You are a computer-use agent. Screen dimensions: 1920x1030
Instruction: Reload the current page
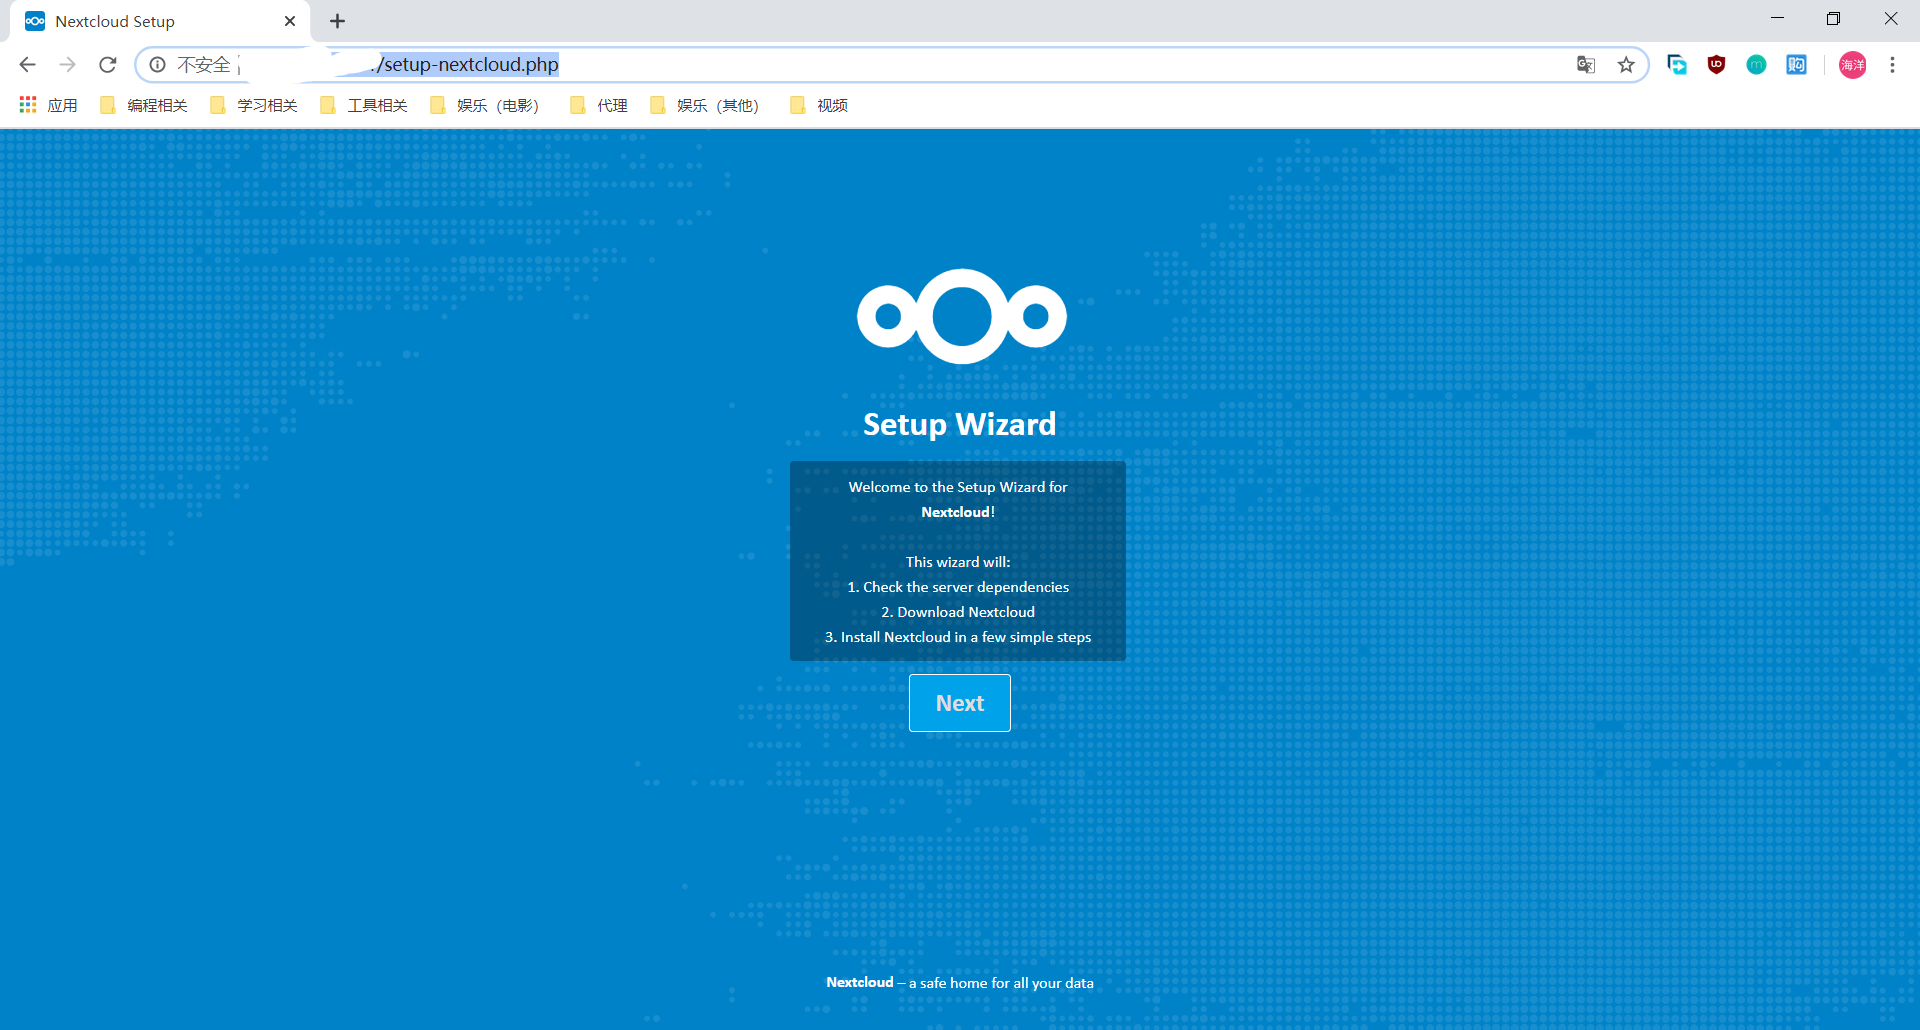click(x=108, y=65)
